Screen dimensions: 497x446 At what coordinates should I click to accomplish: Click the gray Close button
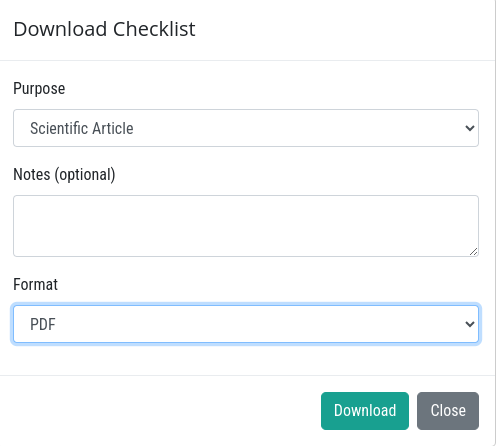pos(448,411)
